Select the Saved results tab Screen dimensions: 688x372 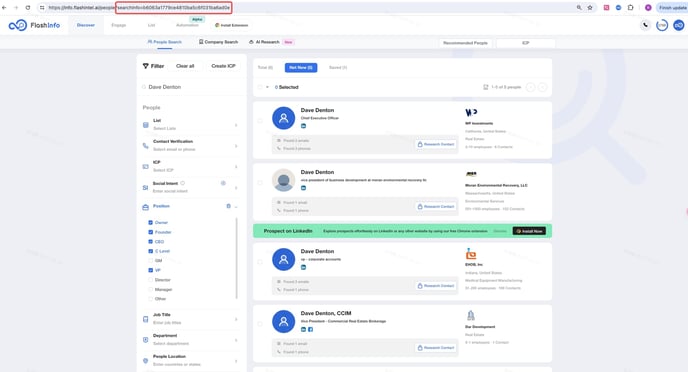click(x=338, y=68)
